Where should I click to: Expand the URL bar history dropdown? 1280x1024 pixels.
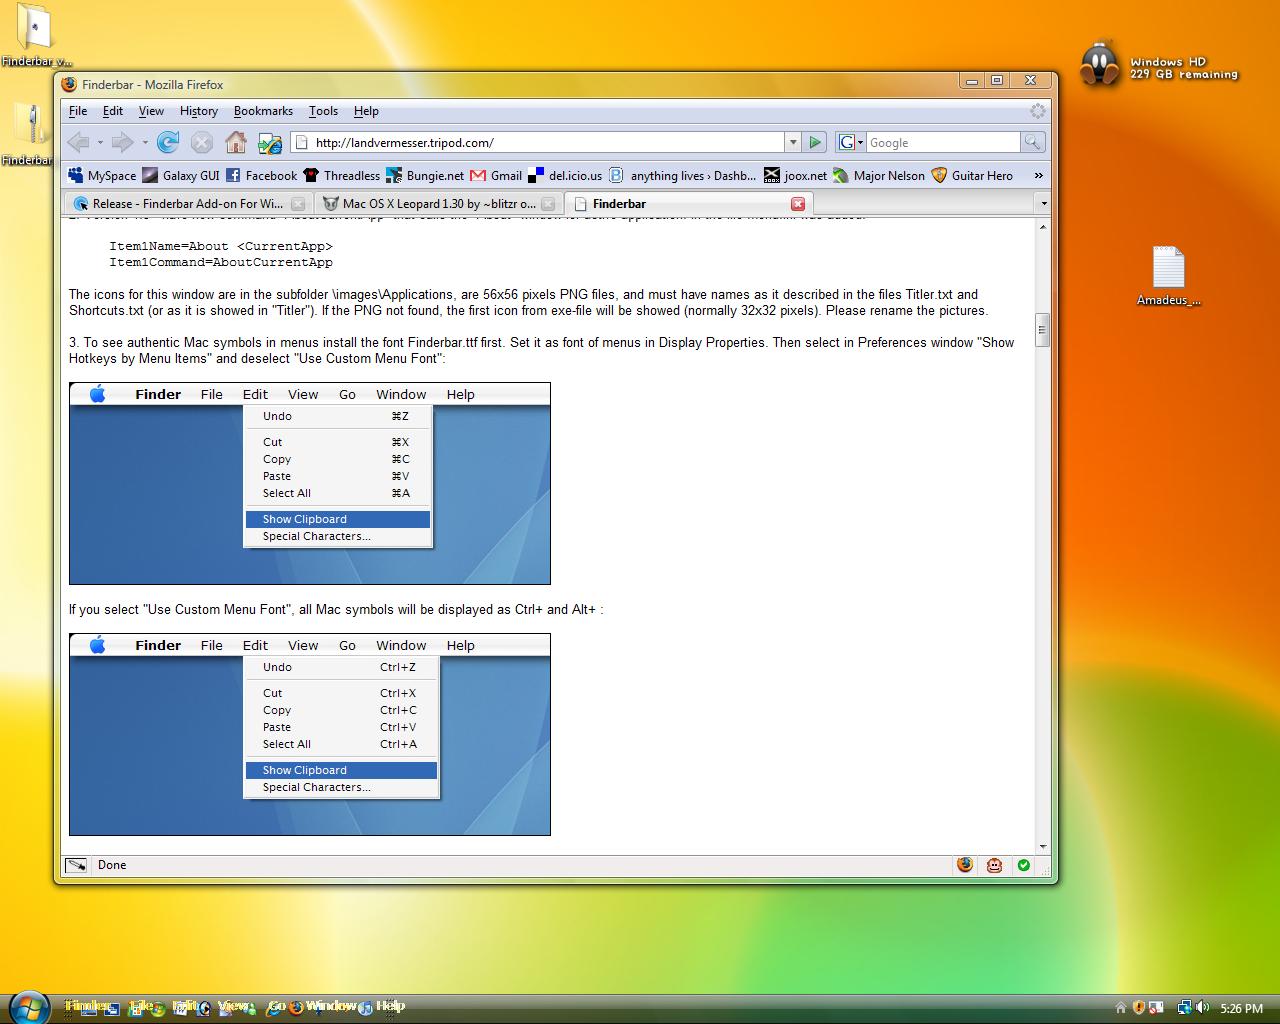pyautogui.click(x=793, y=142)
